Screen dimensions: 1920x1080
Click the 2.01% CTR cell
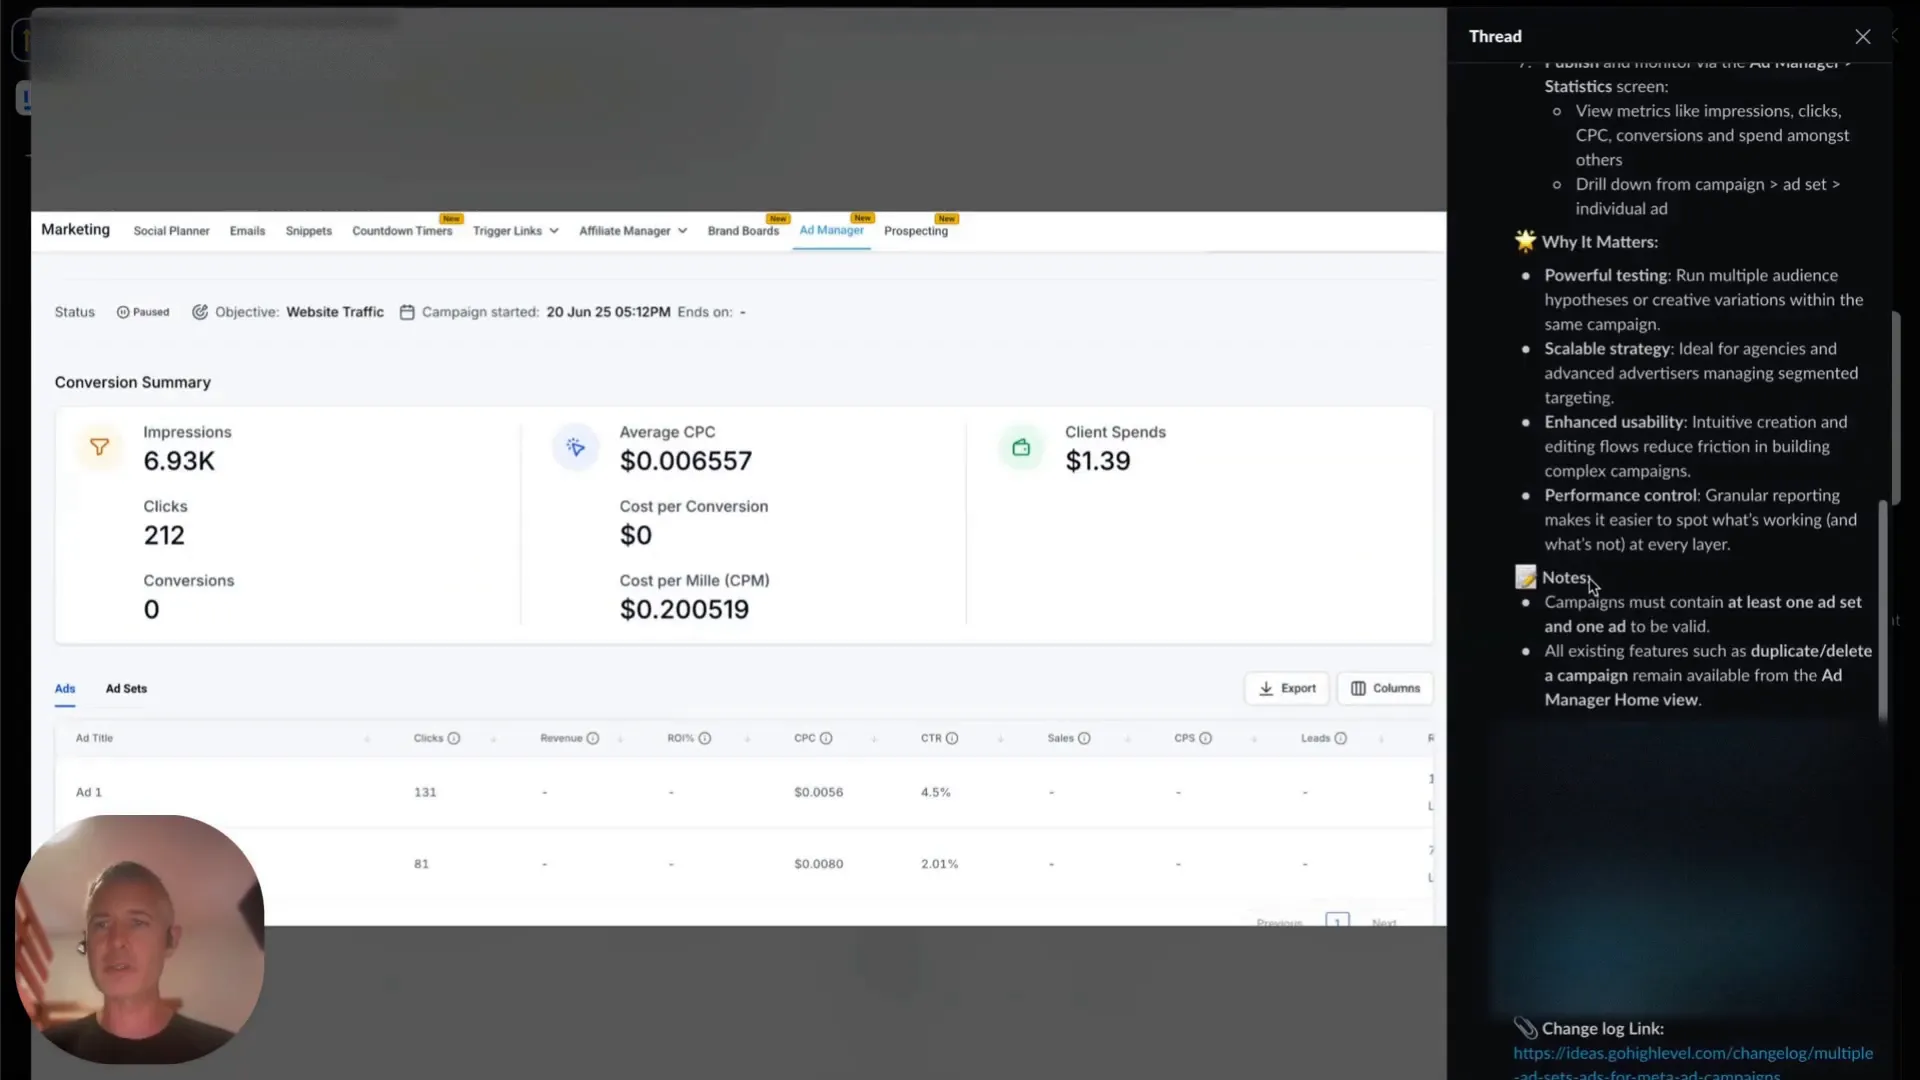[x=939, y=864]
